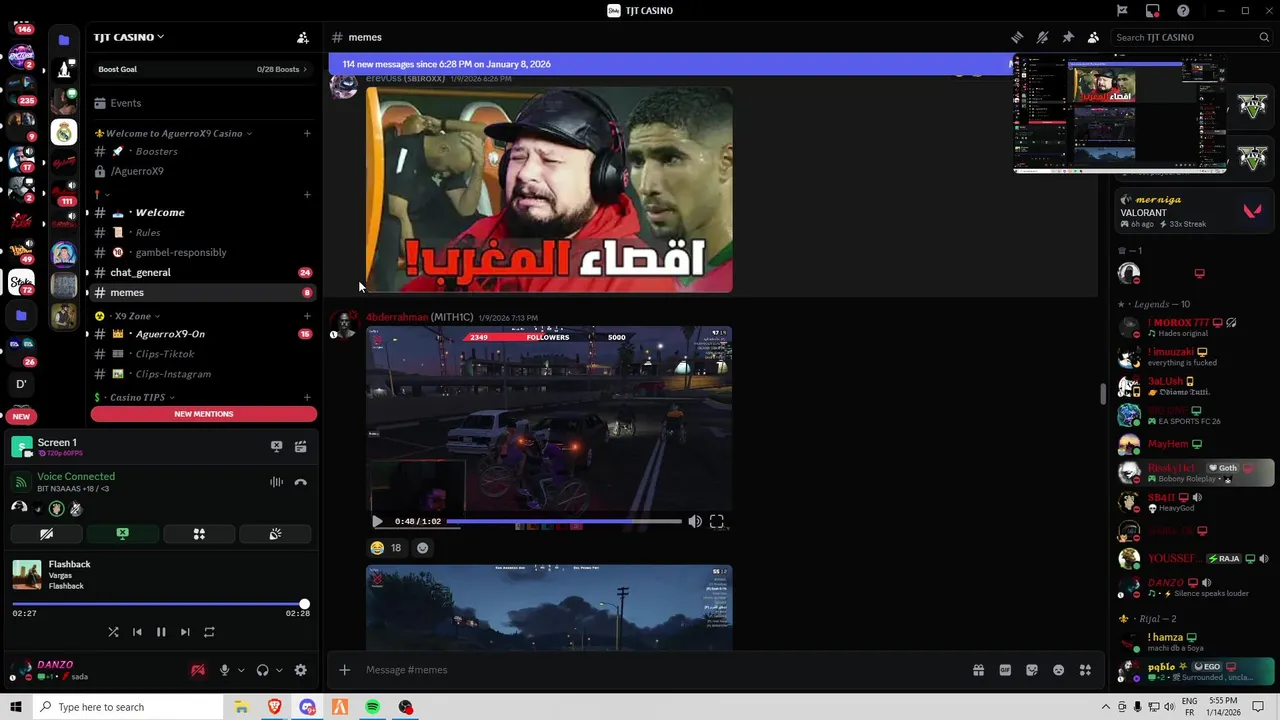Open the Discord inbox icon
This screenshot has height=720, width=1280.
[1153, 11]
